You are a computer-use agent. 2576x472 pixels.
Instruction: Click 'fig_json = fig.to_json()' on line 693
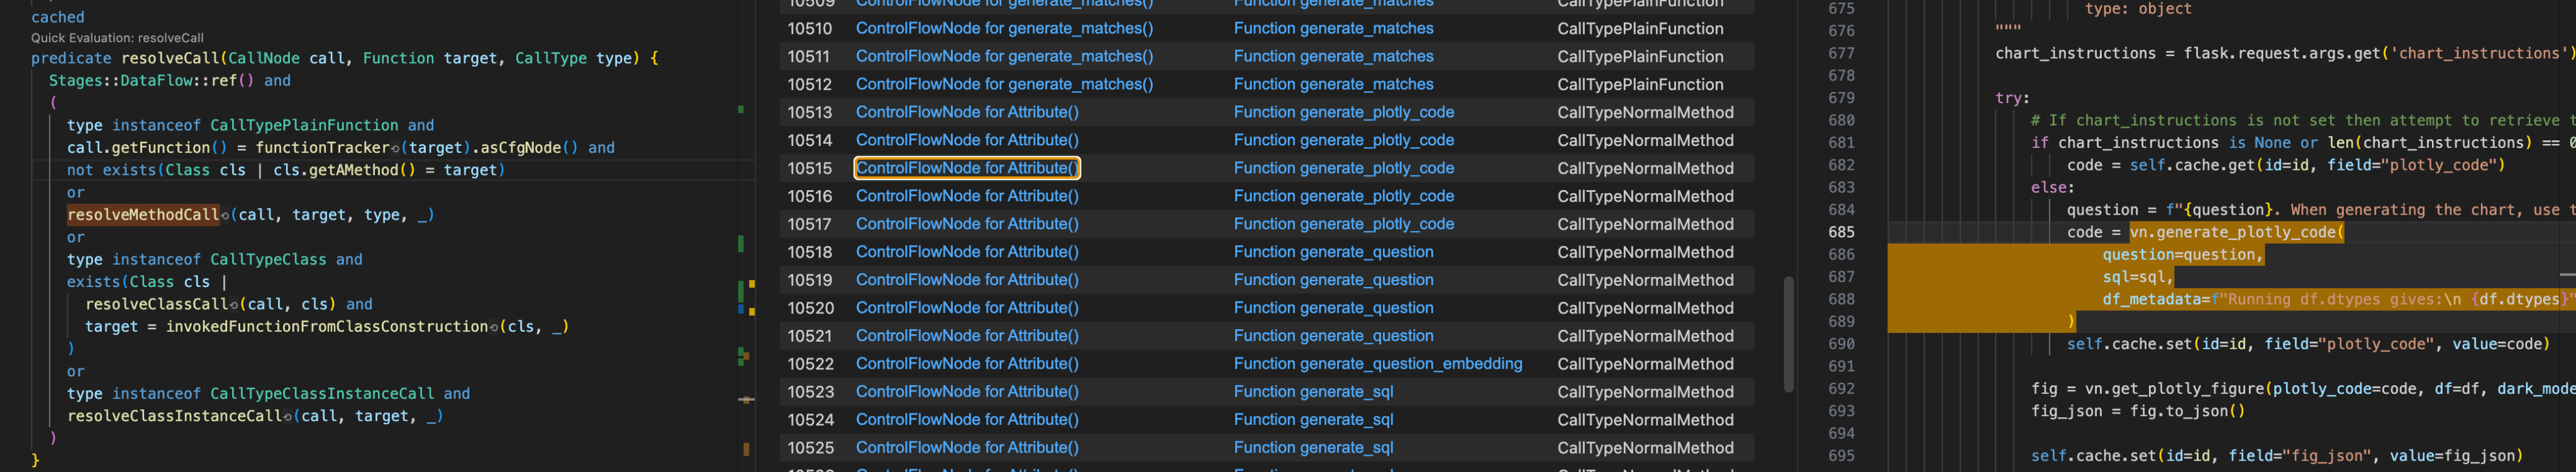(2138, 411)
